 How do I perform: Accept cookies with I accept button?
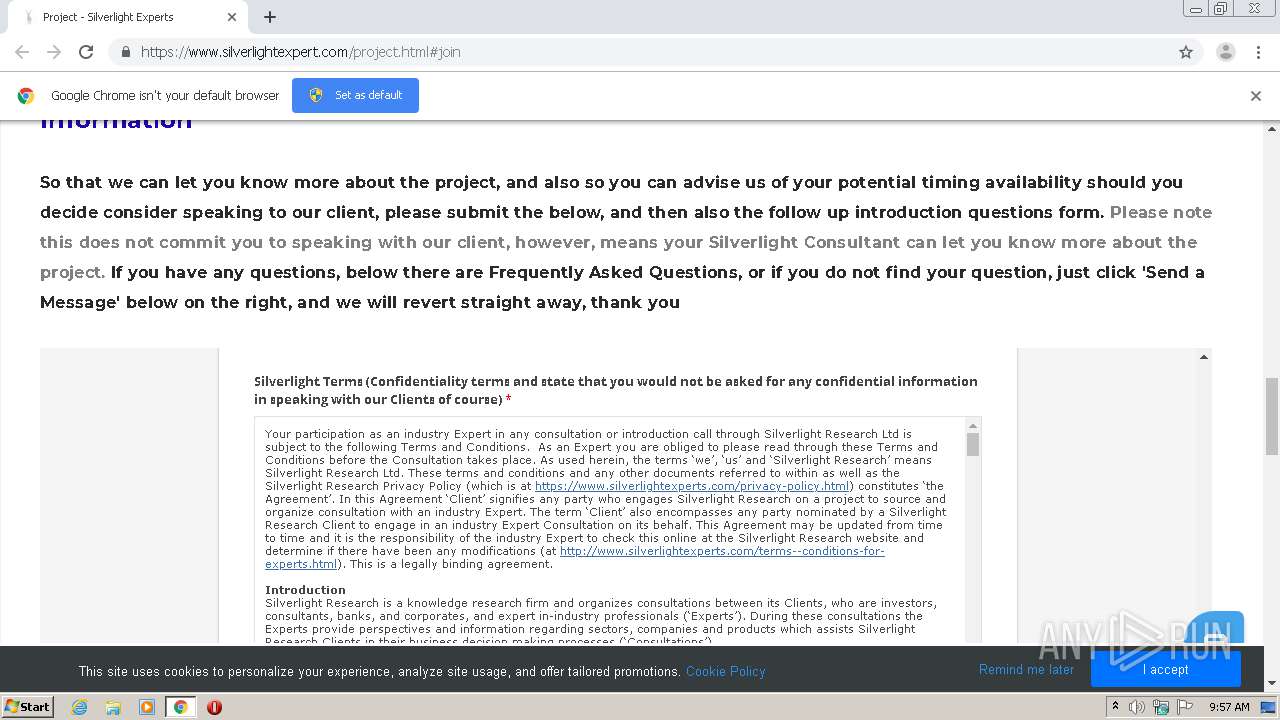[x=1166, y=670]
